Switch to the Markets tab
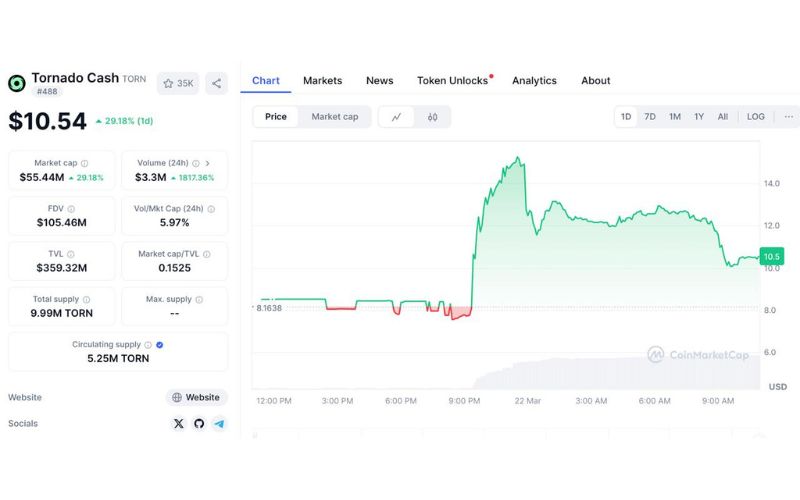The width and height of the screenshot is (800, 500). click(322, 81)
